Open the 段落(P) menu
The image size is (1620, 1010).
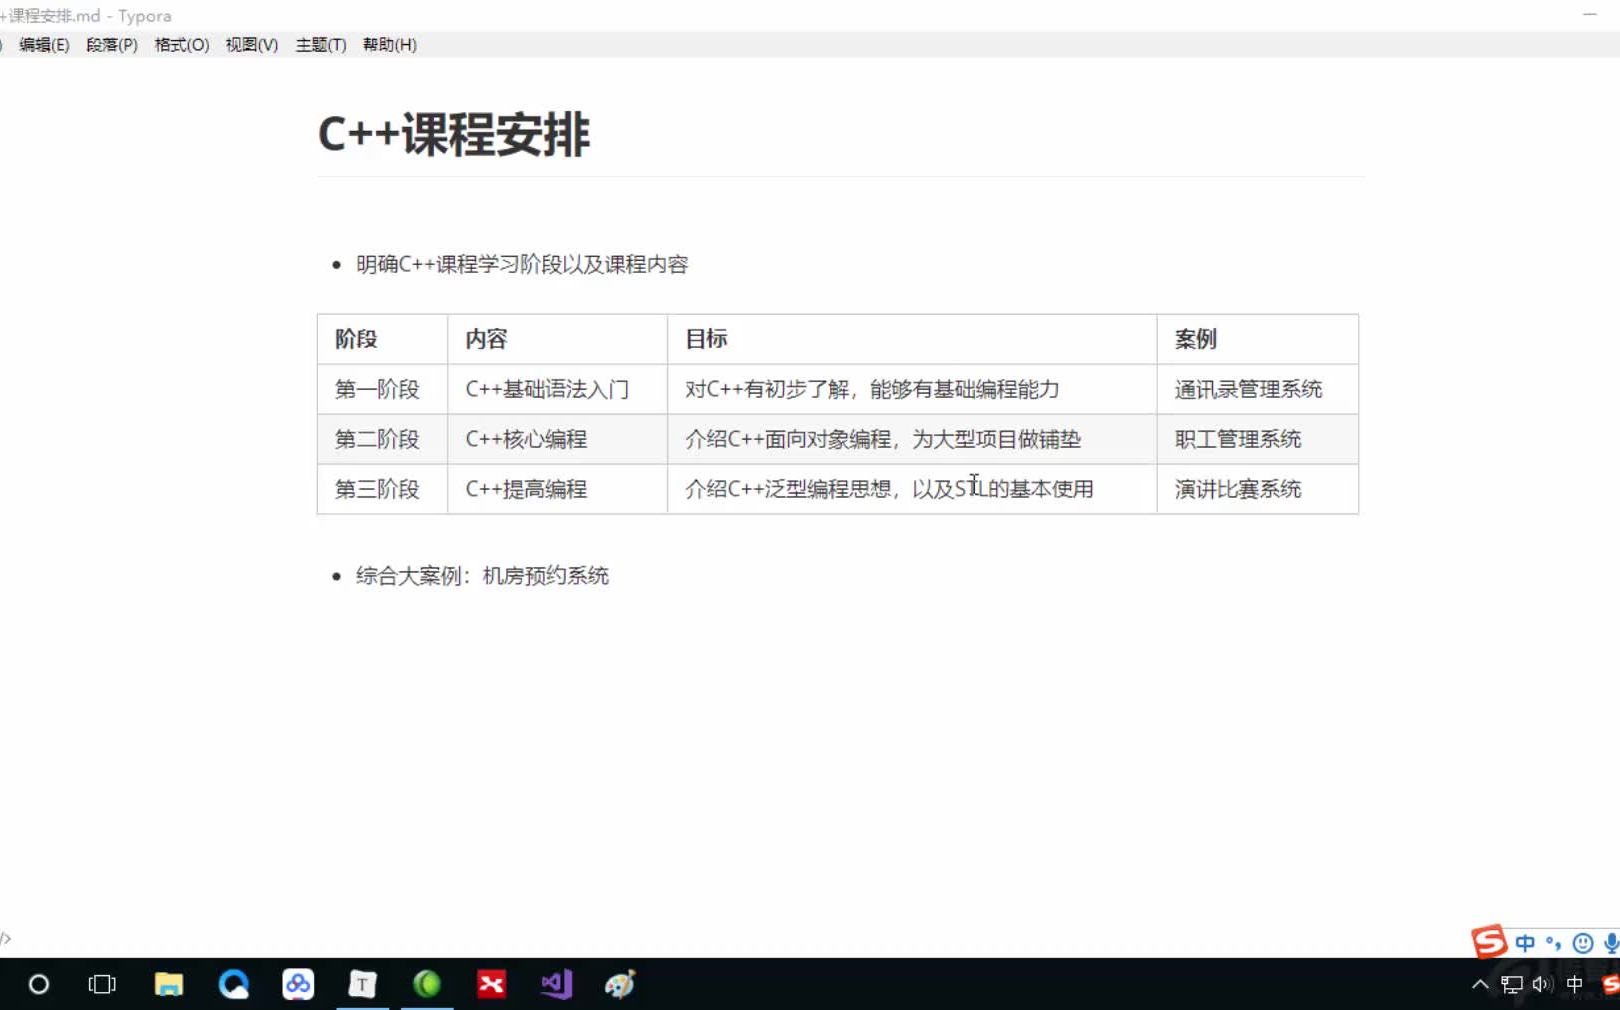click(x=112, y=44)
